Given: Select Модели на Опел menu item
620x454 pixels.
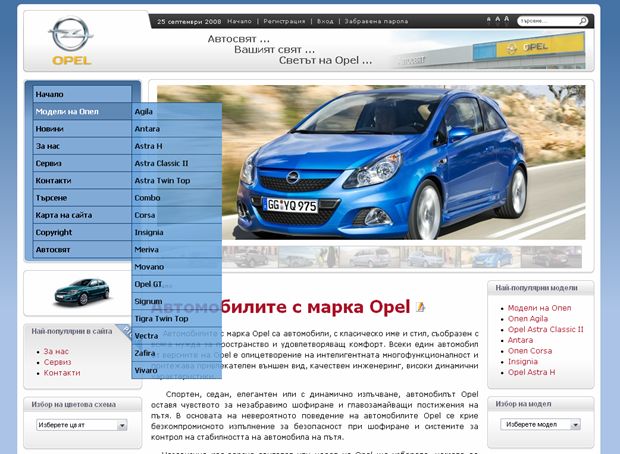Looking at the screenshot, I should pos(82,112).
